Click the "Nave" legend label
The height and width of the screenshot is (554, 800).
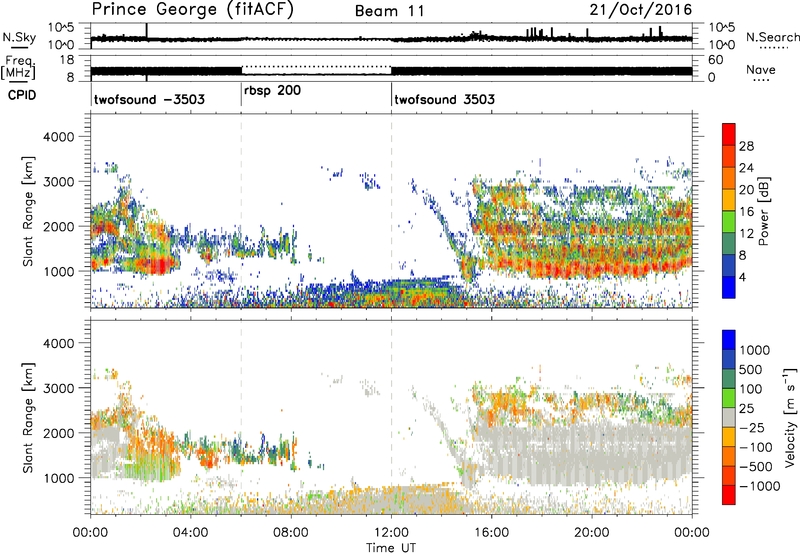761,69
